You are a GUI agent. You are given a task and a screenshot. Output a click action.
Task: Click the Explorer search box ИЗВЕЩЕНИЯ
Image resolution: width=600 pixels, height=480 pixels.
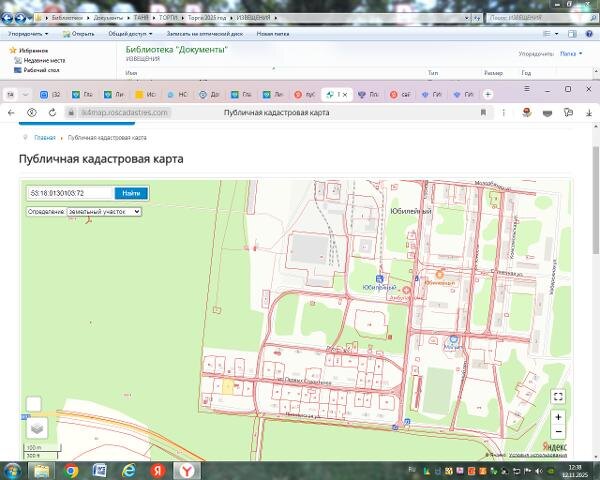[x=541, y=18]
